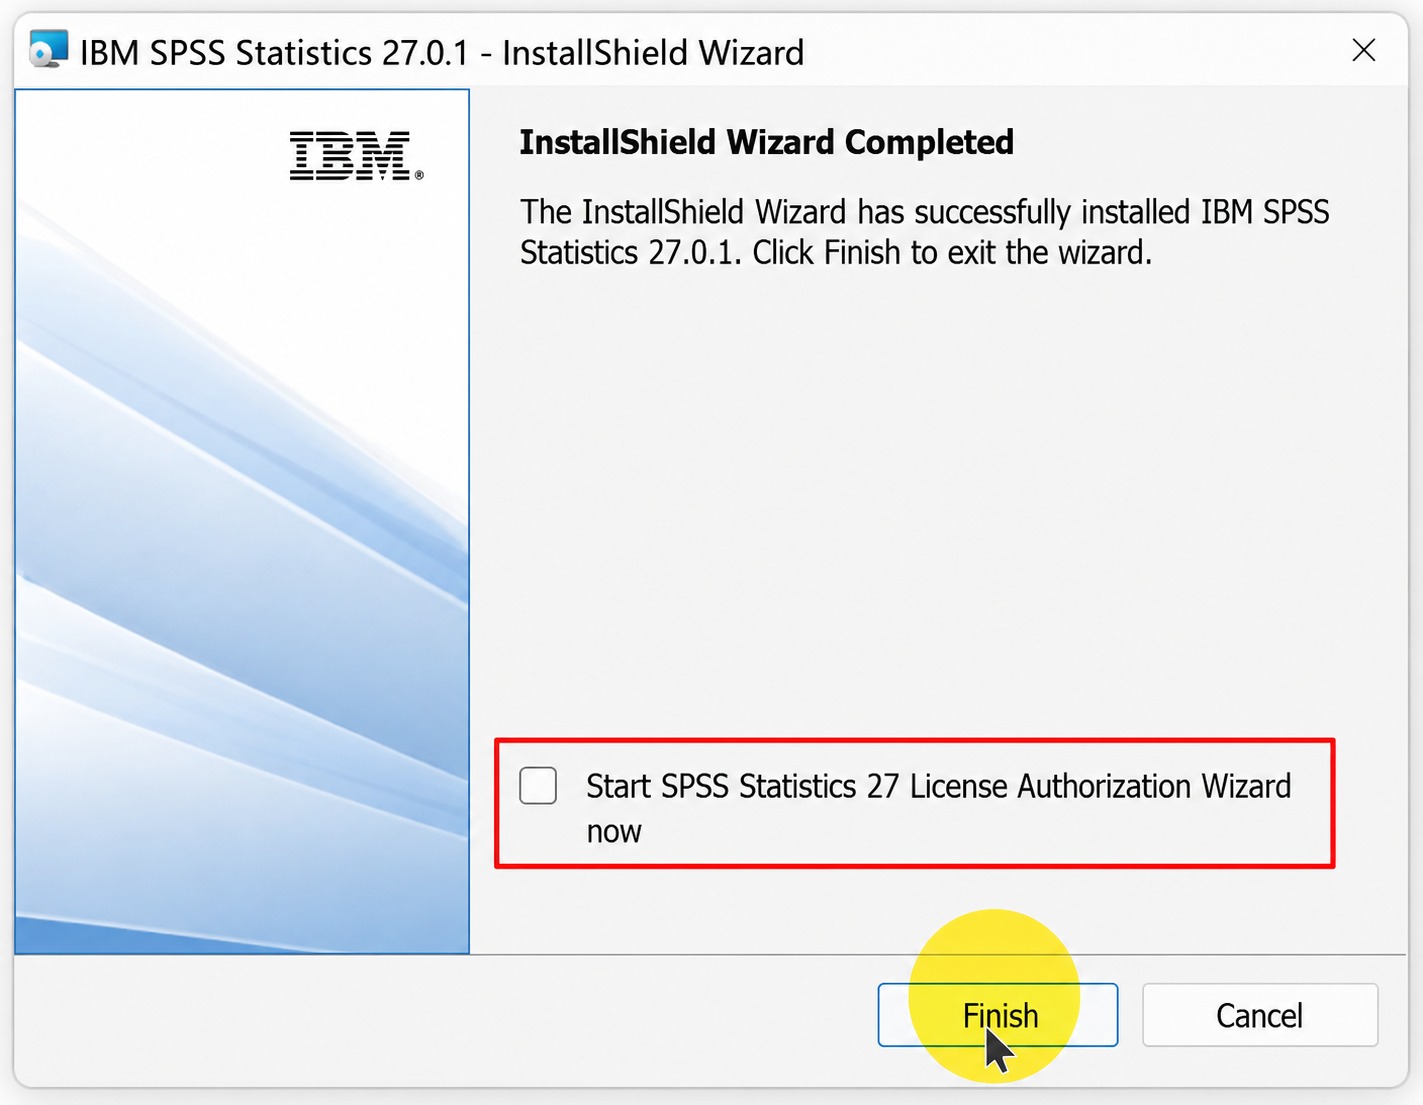Click the window title 'IBM SPSS Statistics 27.0.1 - InstallShield Wizard'

point(442,52)
